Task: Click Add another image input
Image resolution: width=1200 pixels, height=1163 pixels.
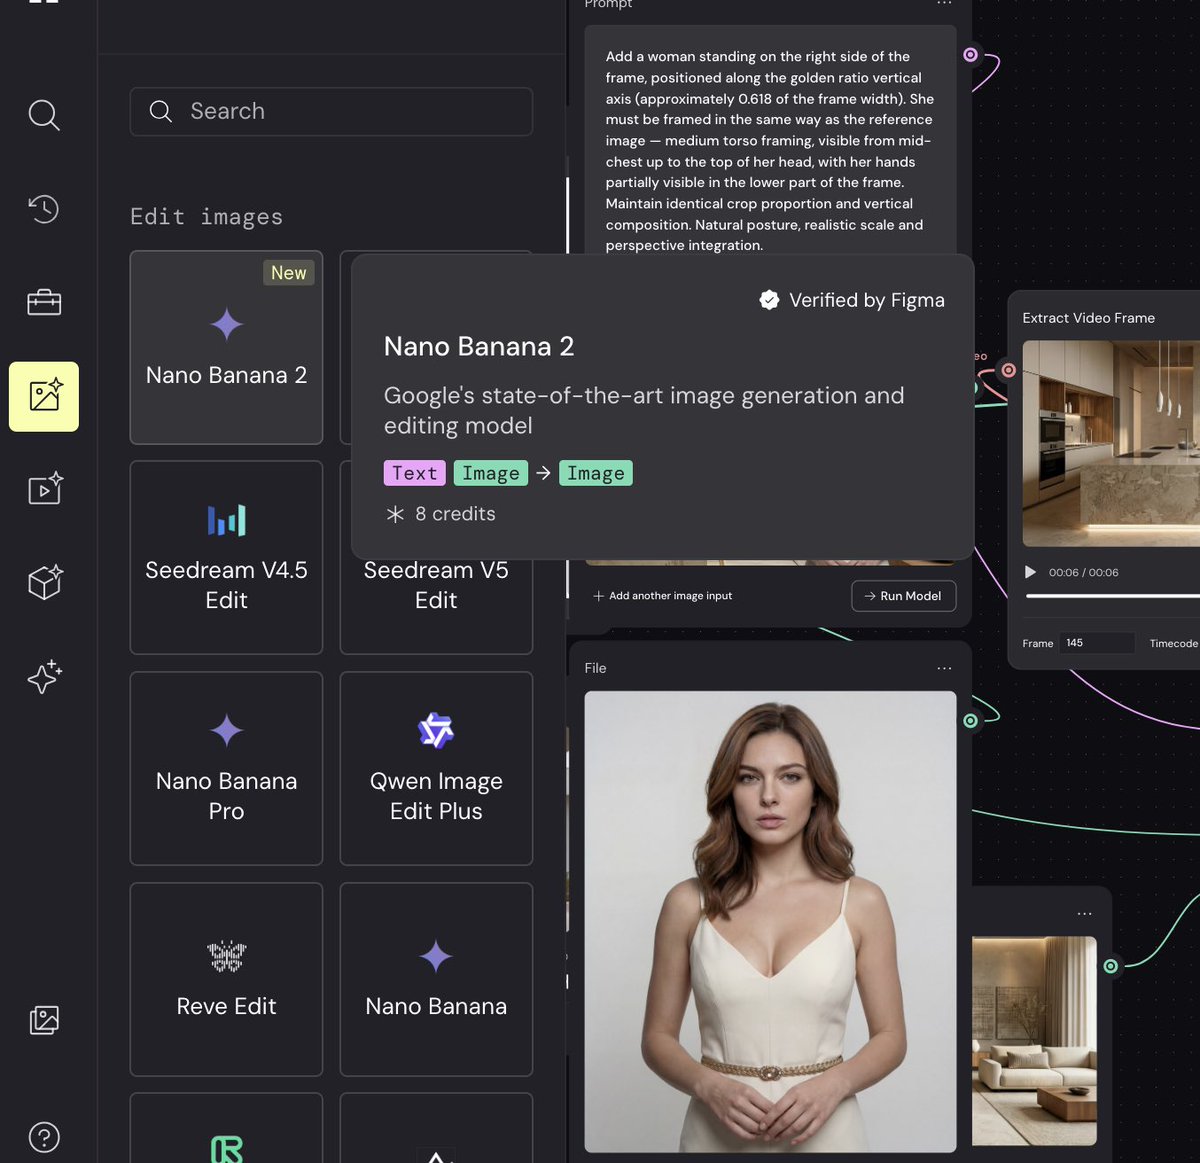Action: [662, 596]
